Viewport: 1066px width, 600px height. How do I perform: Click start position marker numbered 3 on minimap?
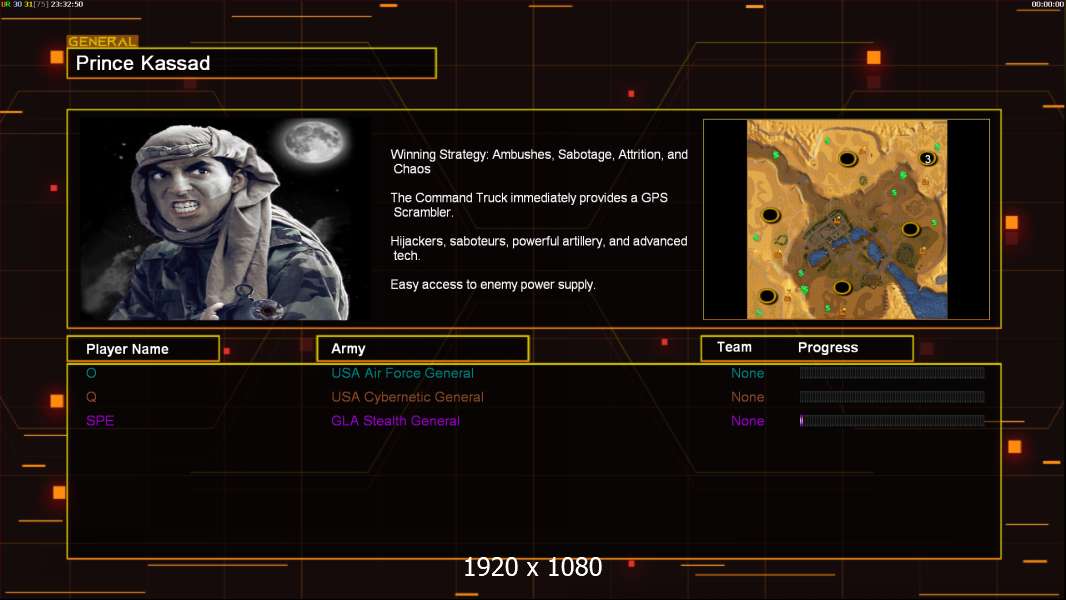pyautogui.click(x=927, y=159)
